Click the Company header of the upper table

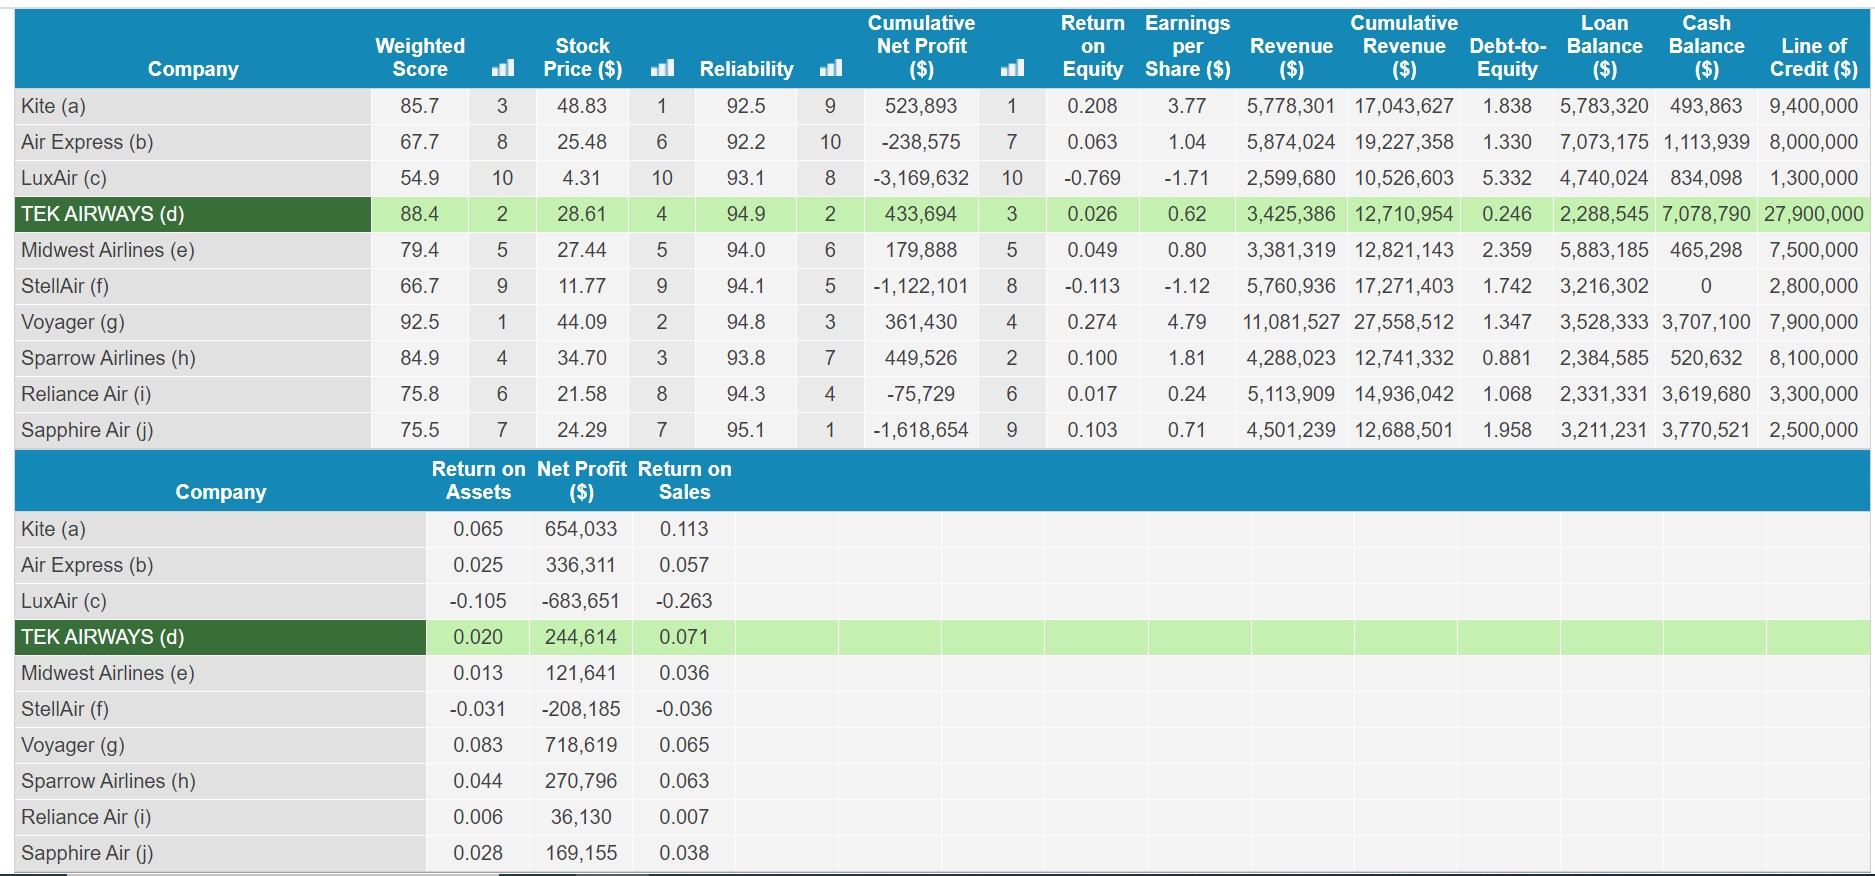pos(193,68)
